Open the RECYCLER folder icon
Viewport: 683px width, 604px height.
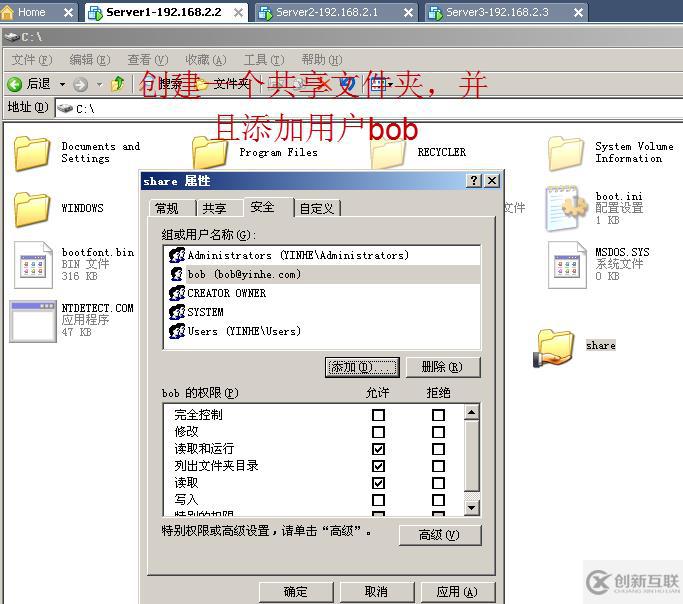388,155
